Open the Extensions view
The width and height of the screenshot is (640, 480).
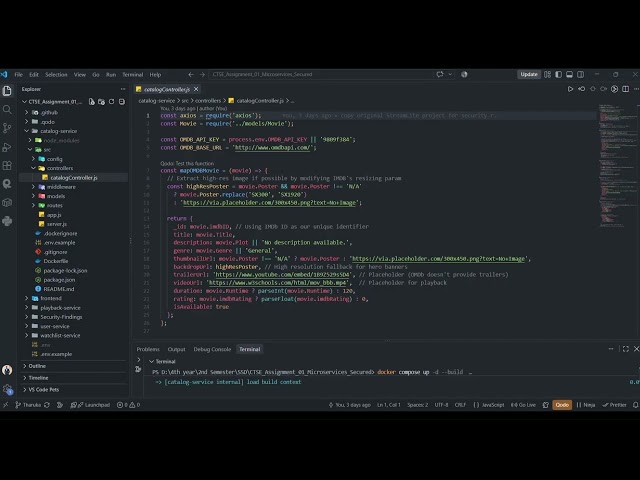pyautogui.click(x=7, y=165)
